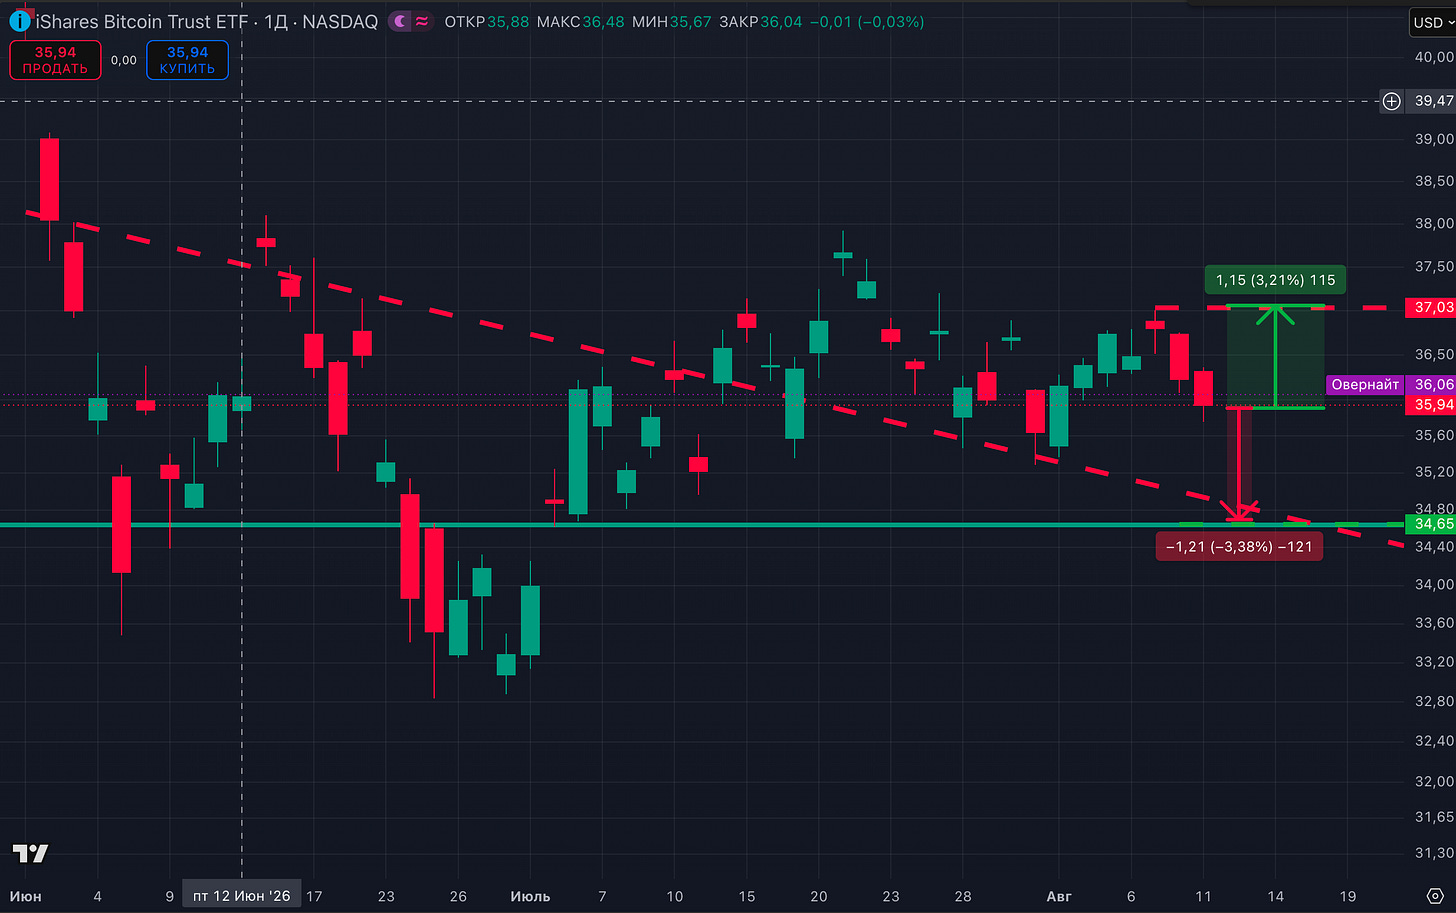Viewport: 1456px width, 913px height.
Task: Click the purple 36,06 price label
Action: click(1431, 384)
